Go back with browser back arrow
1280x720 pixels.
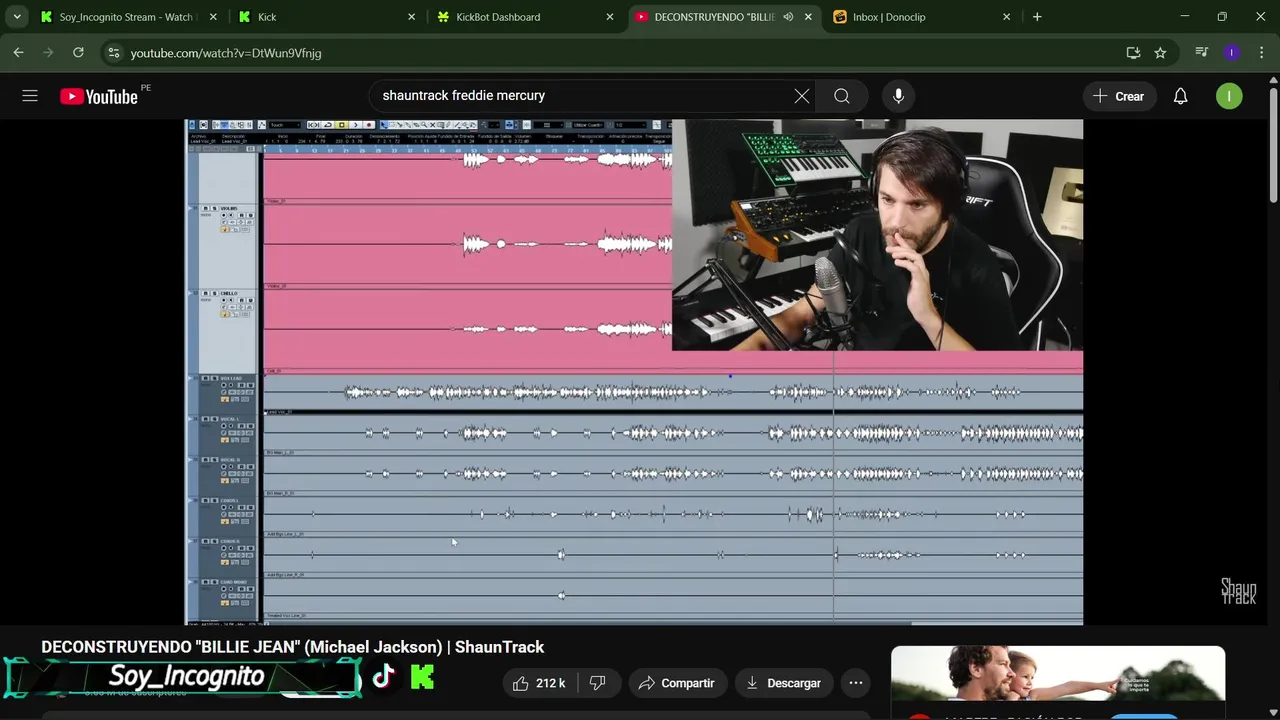[18, 53]
